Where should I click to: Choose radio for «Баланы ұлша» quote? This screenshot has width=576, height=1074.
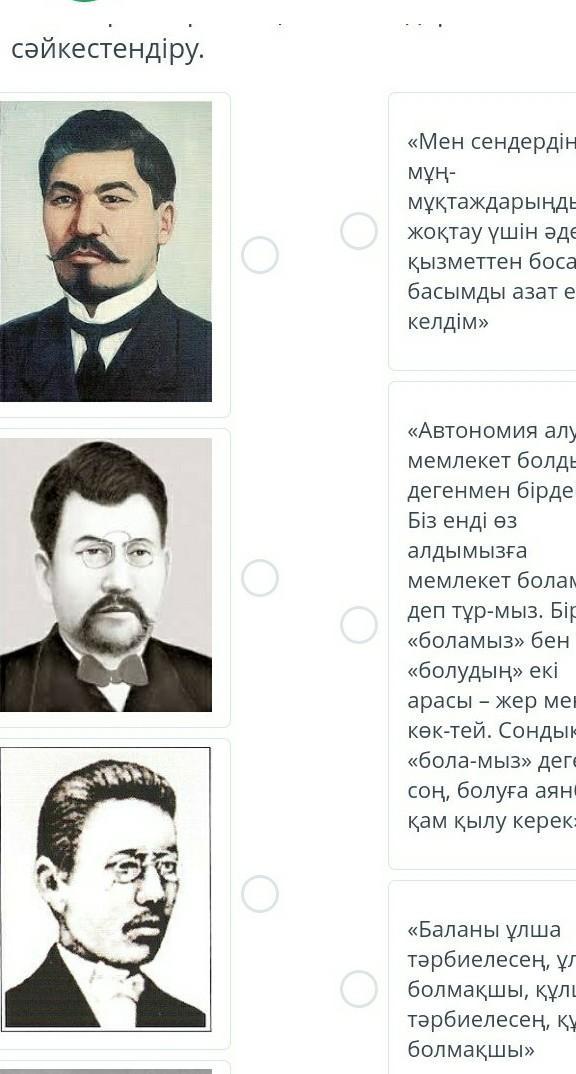359,989
